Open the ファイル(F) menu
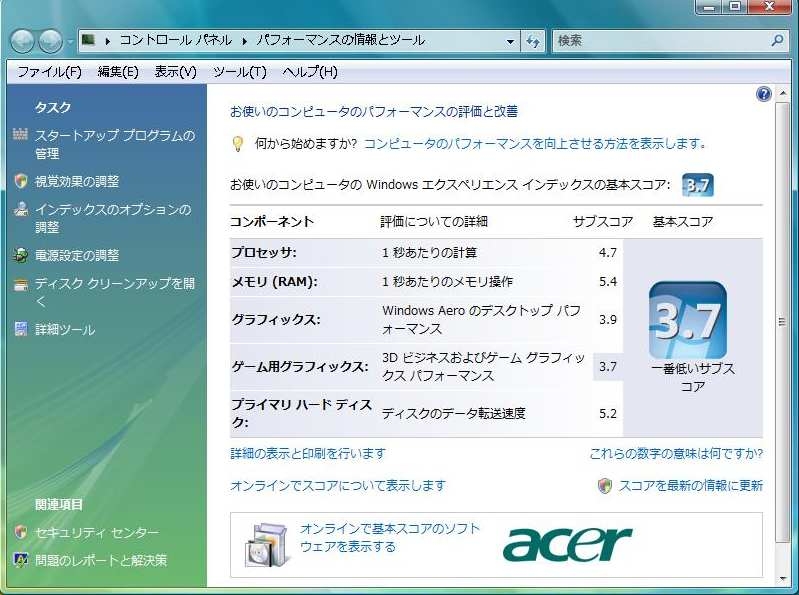799x595 pixels. 49,72
